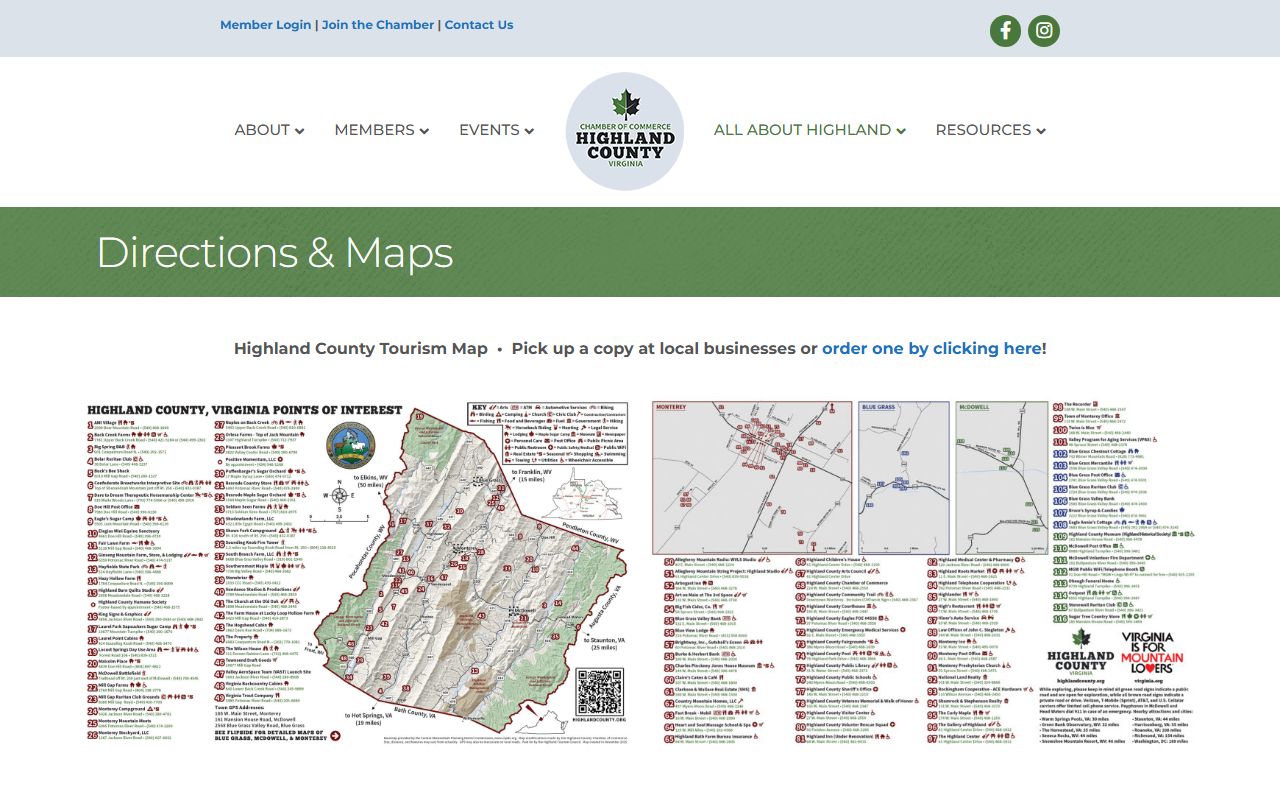The height and width of the screenshot is (800, 1280).
Task: Open the Member Login link
Action: point(266,25)
